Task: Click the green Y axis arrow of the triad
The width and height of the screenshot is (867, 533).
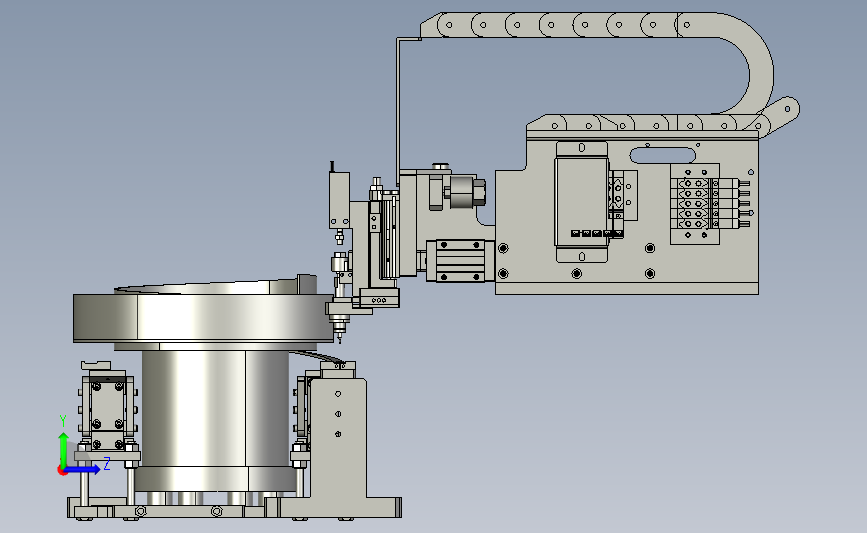Action: click(x=63, y=449)
